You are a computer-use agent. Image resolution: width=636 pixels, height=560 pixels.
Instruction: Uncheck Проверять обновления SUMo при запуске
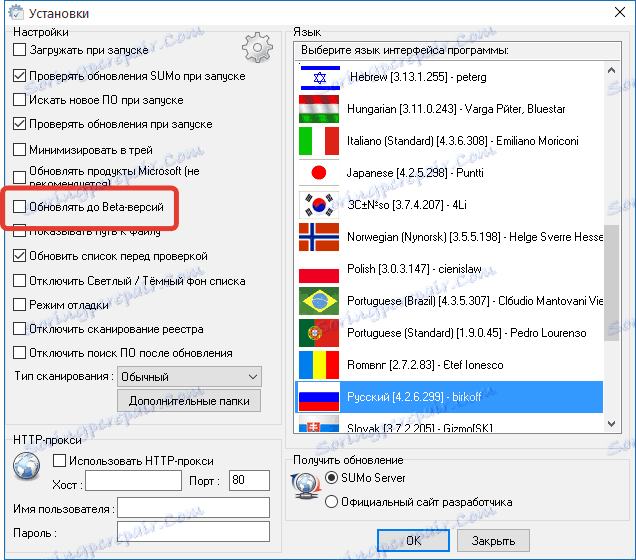[x=19, y=75]
